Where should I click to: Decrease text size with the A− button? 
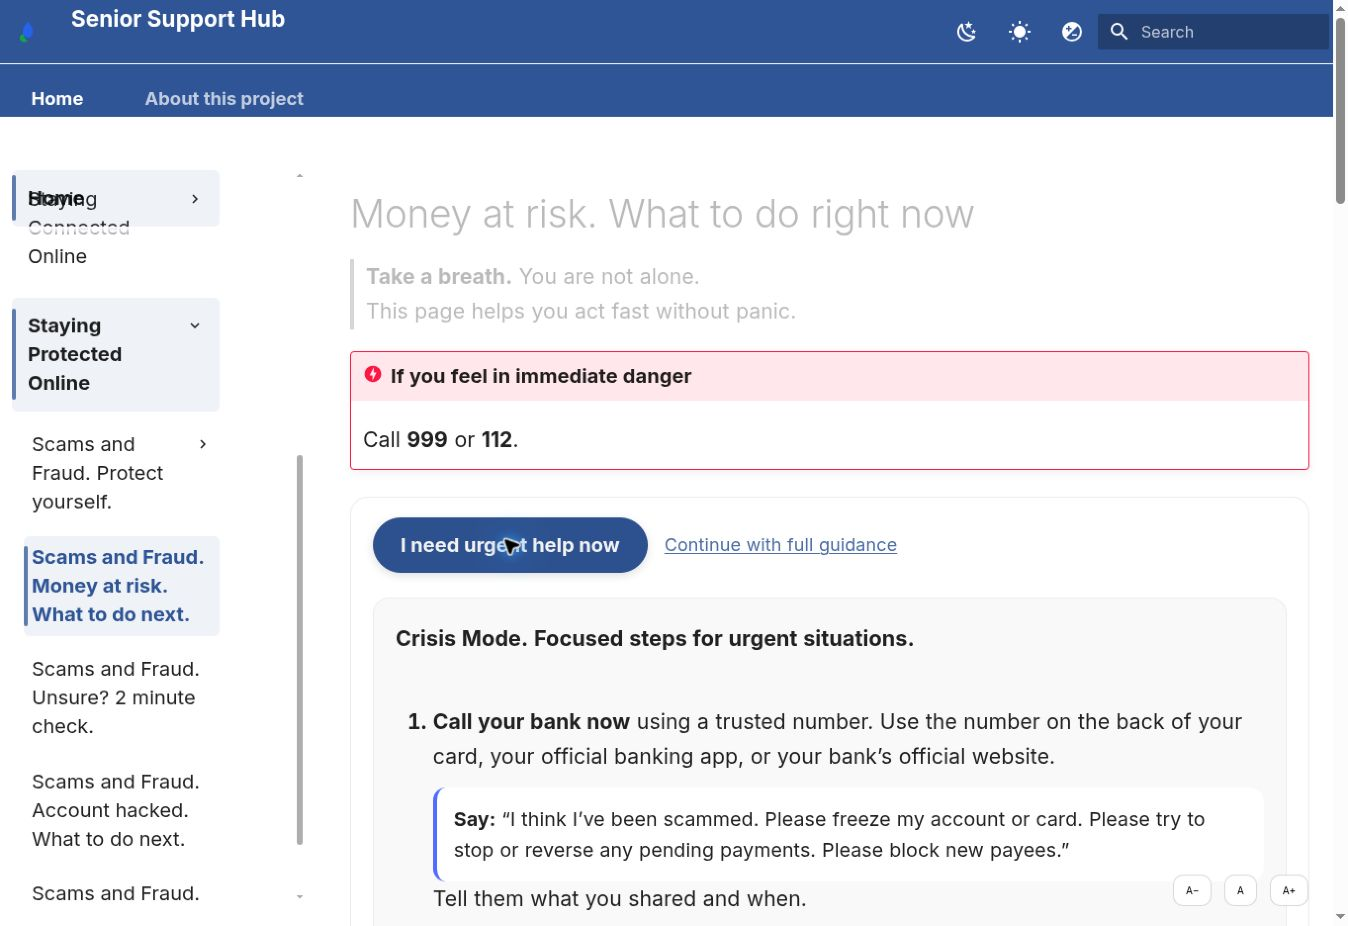[1192, 890]
